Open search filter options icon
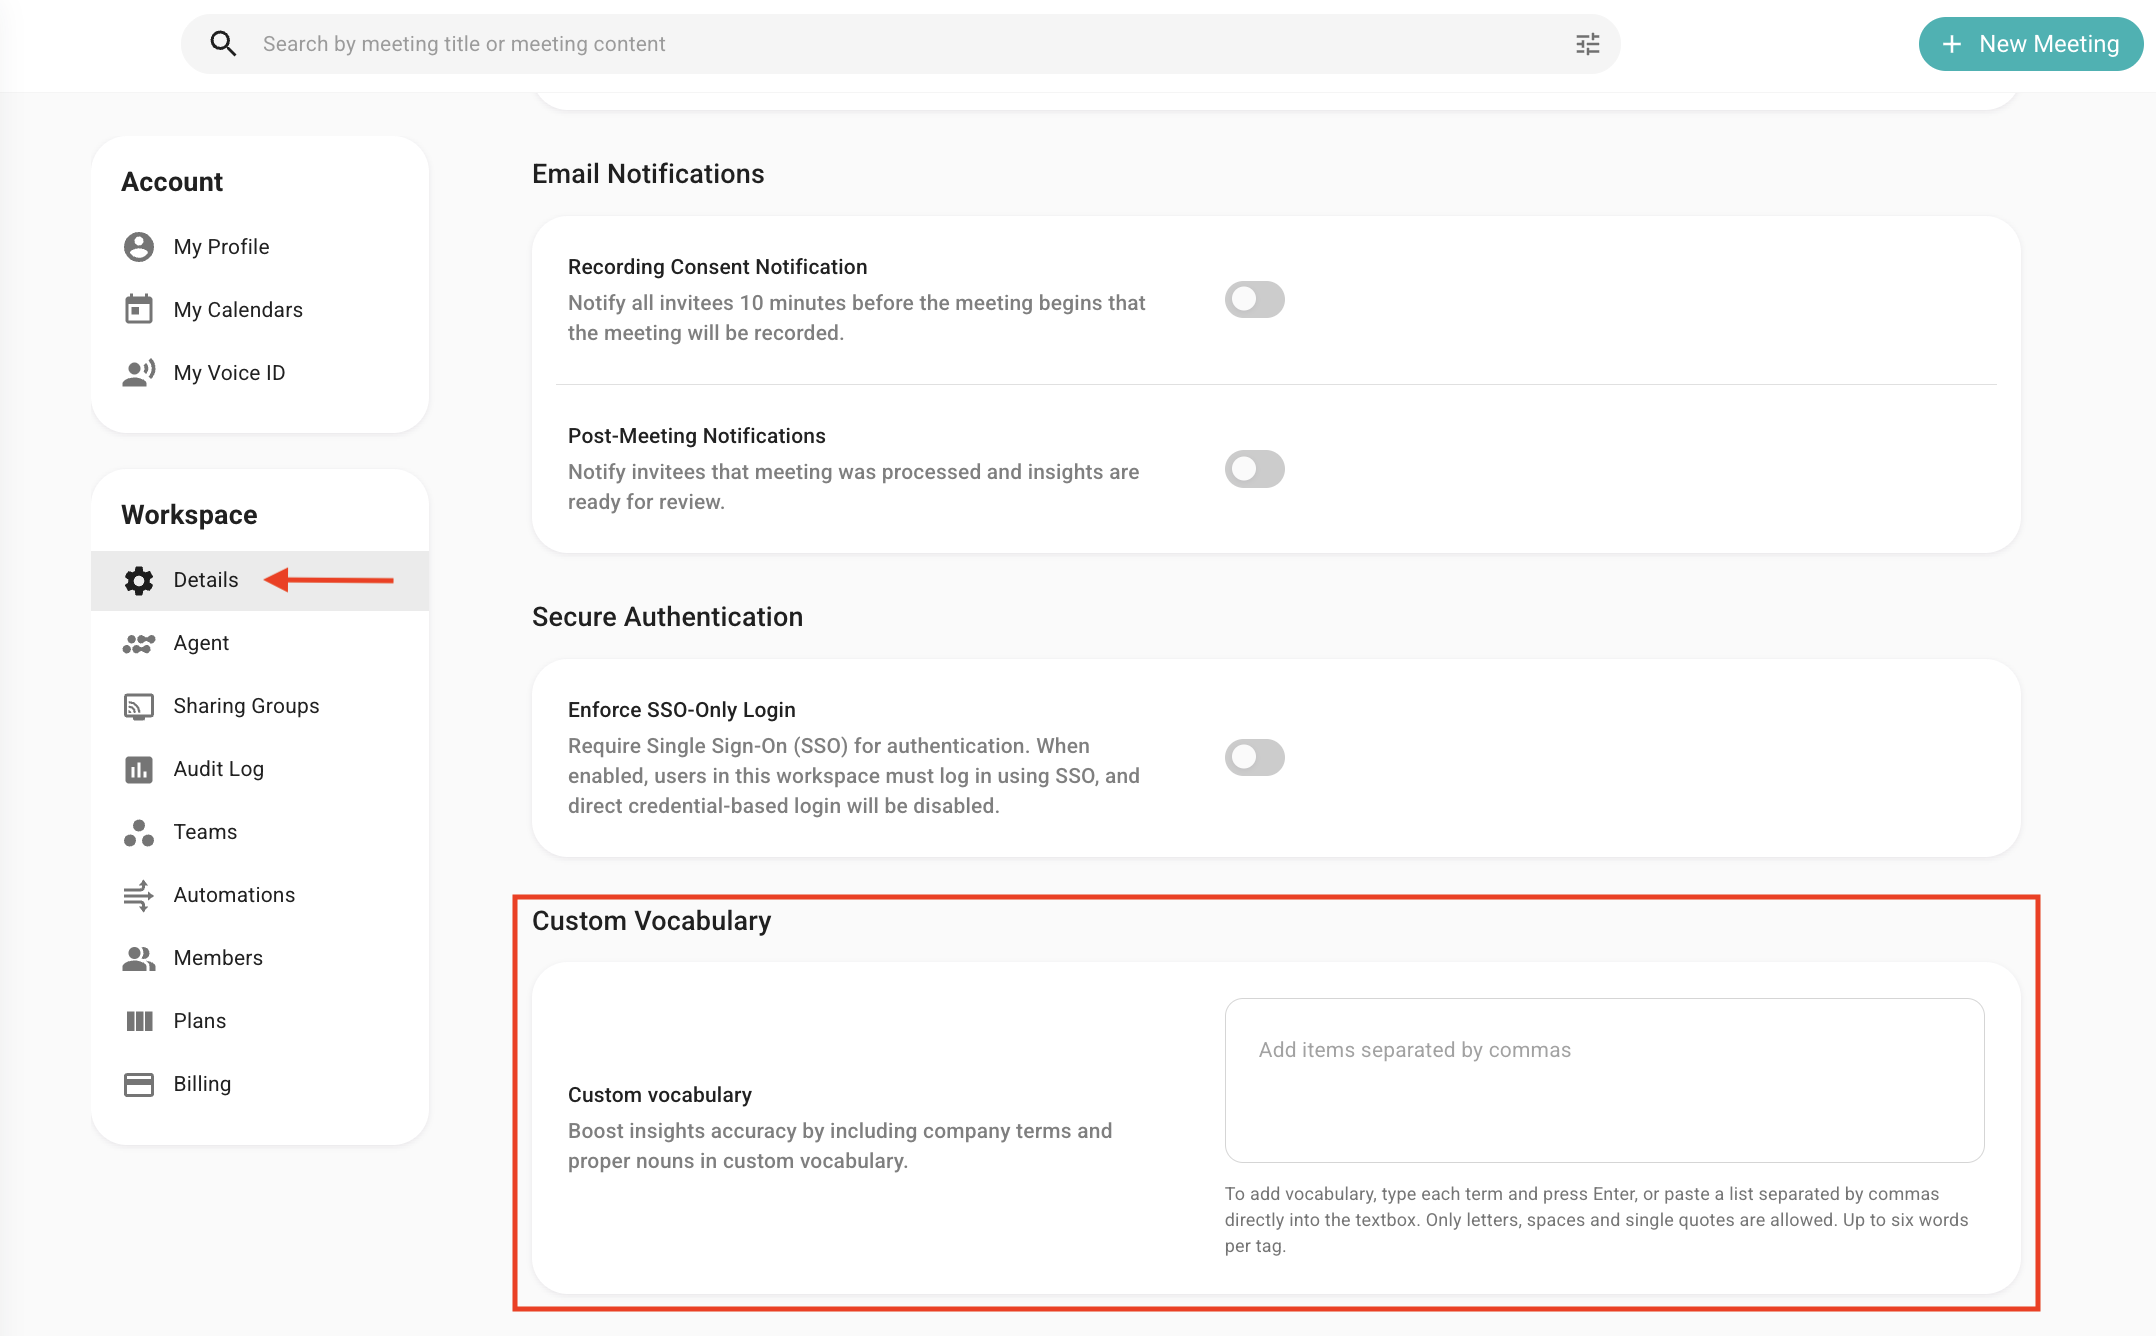The width and height of the screenshot is (2156, 1336). point(1587,44)
